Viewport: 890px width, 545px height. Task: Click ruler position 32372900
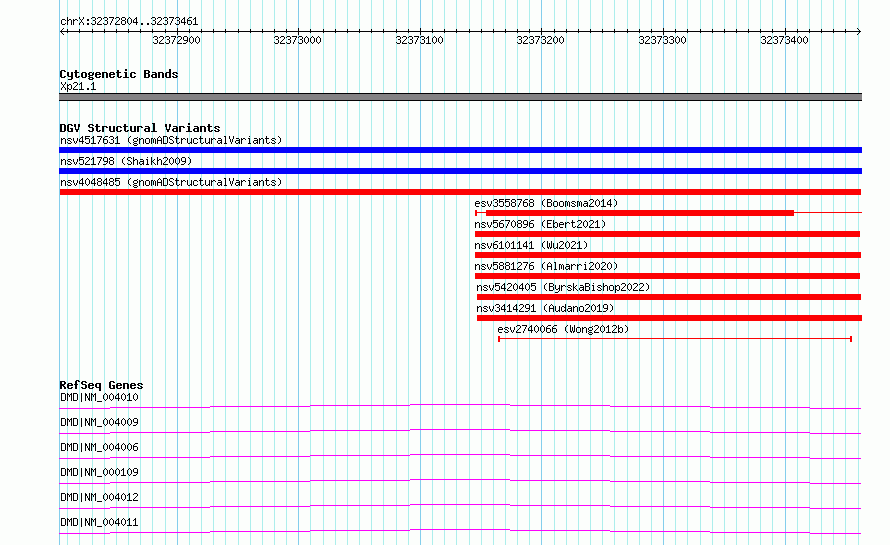click(x=177, y=40)
